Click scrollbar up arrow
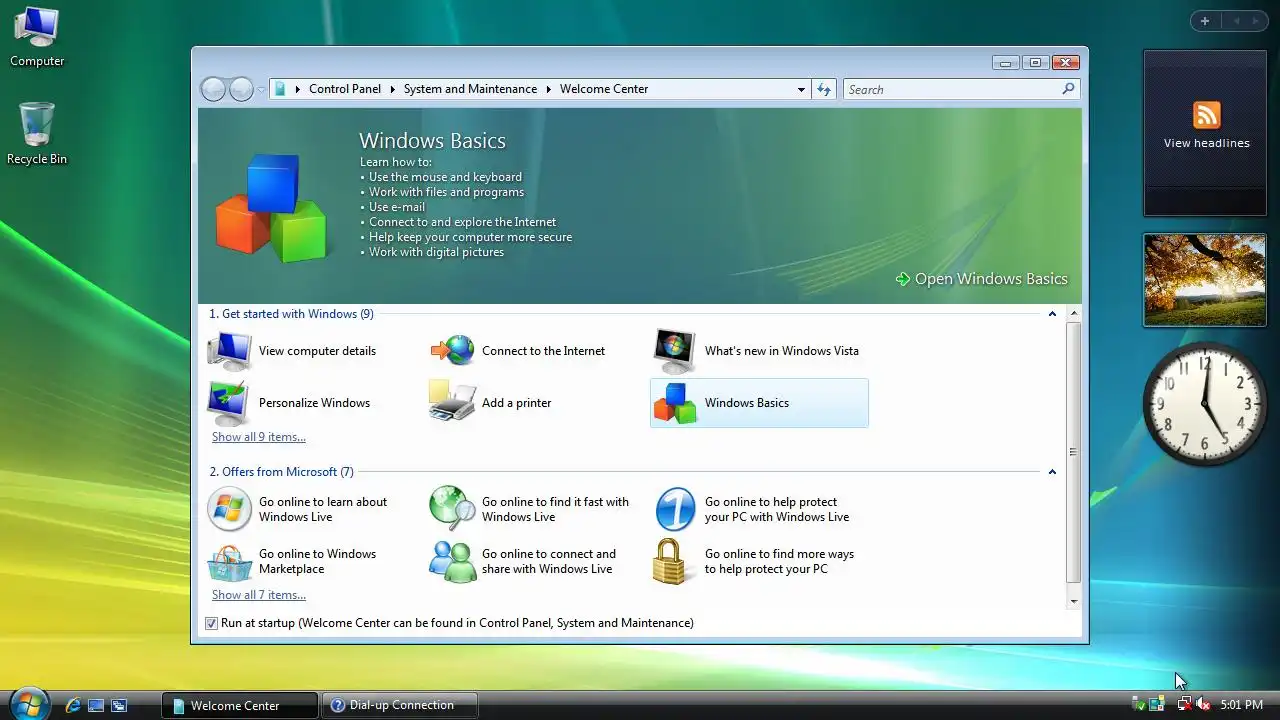This screenshot has height=720, width=1280. pyautogui.click(x=1073, y=314)
